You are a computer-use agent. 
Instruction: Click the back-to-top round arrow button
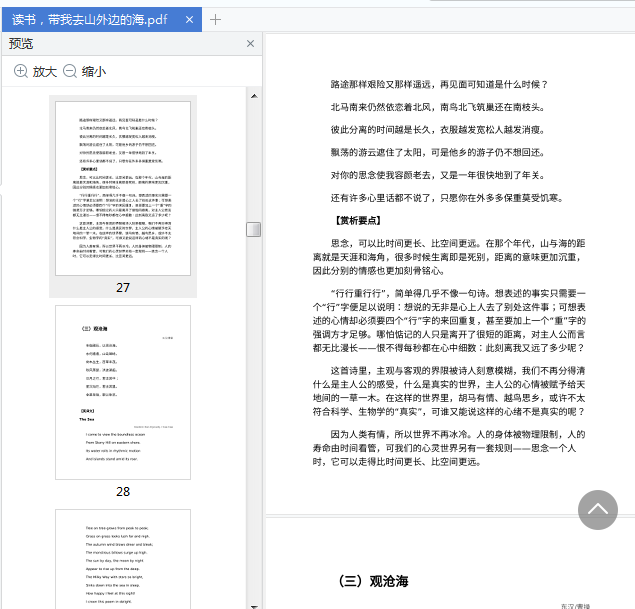(x=597, y=510)
